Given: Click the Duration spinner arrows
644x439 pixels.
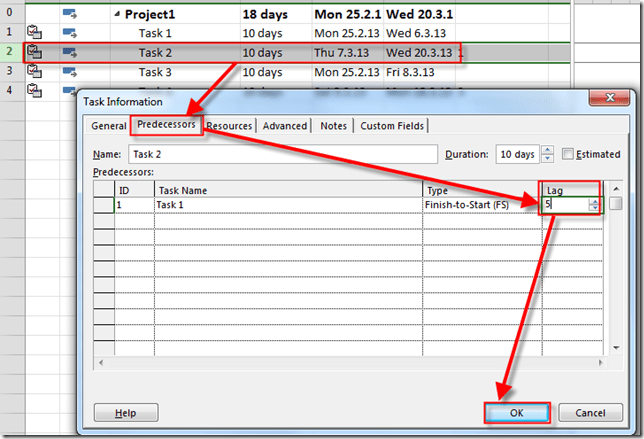Looking at the screenshot, I should tap(547, 154).
